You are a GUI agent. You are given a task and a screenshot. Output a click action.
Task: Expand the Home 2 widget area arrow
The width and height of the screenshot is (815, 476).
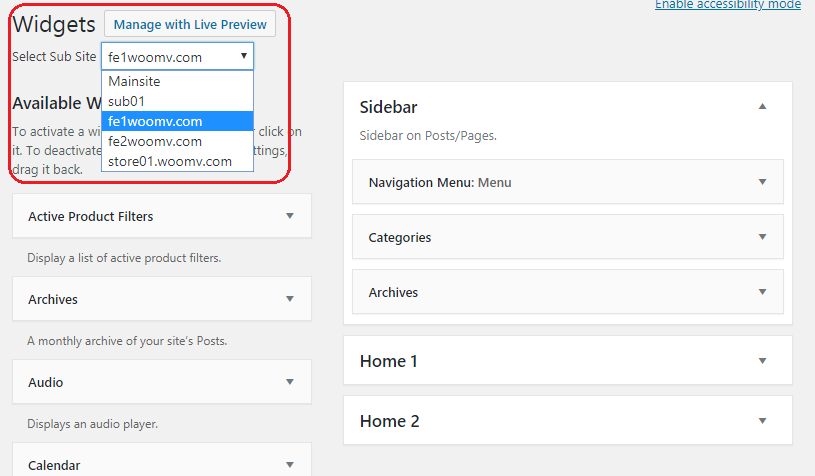click(762, 421)
